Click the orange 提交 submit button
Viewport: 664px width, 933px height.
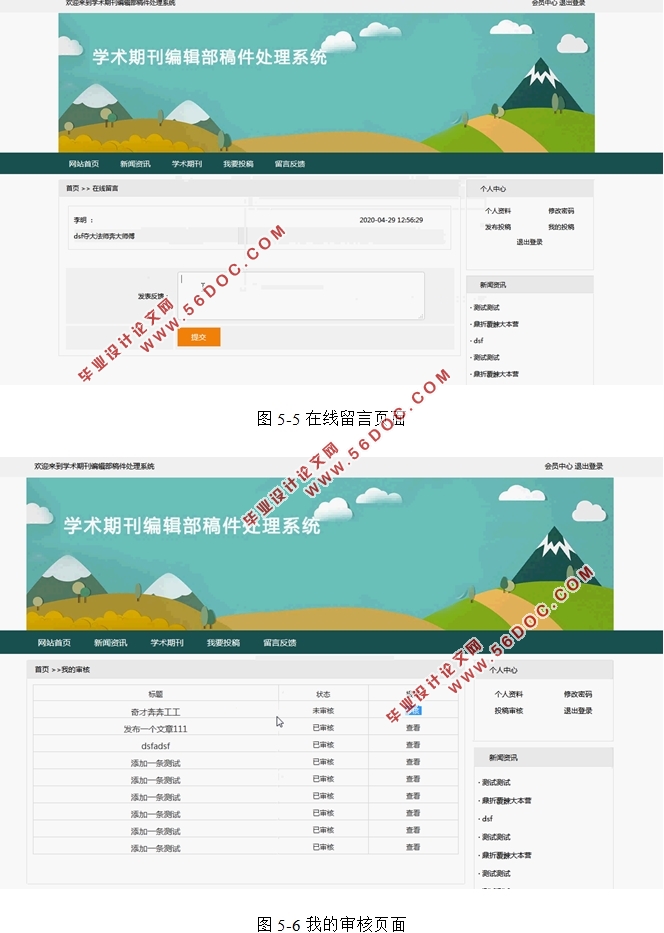198,337
